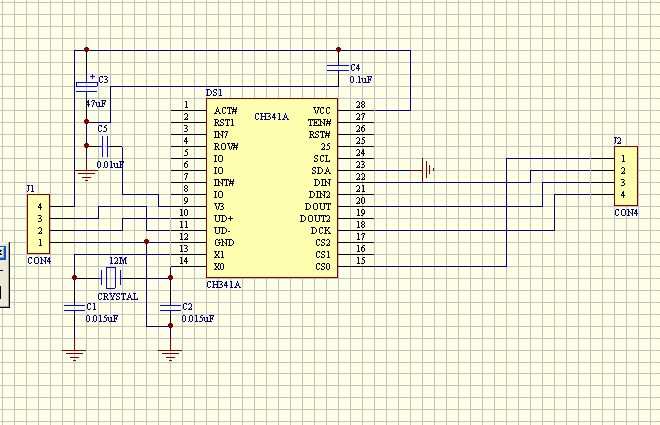Click pin 1 of connector J1
The height and width of the screenshot is (425, 660).
pyautogui.click(x=40, y=242)
